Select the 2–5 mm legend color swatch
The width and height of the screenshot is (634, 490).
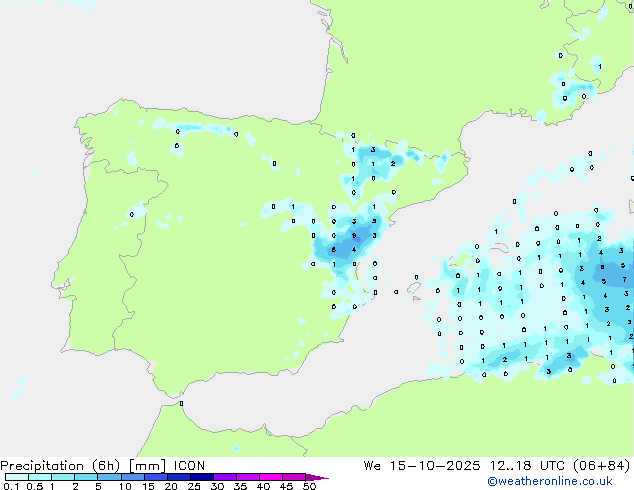pos(86,477)
